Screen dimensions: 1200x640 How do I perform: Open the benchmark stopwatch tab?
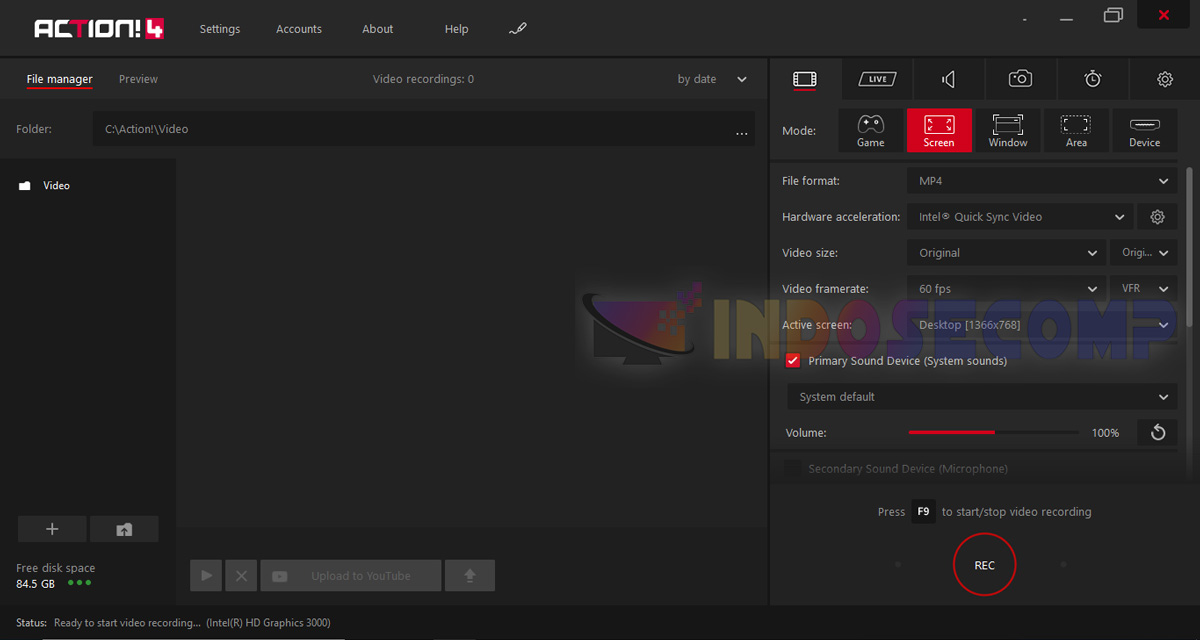(1093, 79)
